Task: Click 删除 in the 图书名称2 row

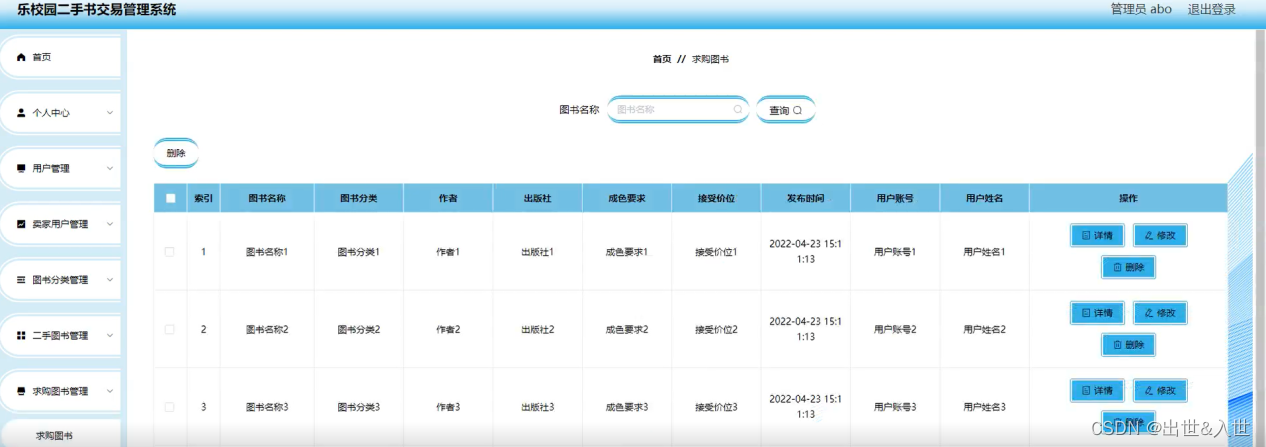Action: coord(1128,345)
